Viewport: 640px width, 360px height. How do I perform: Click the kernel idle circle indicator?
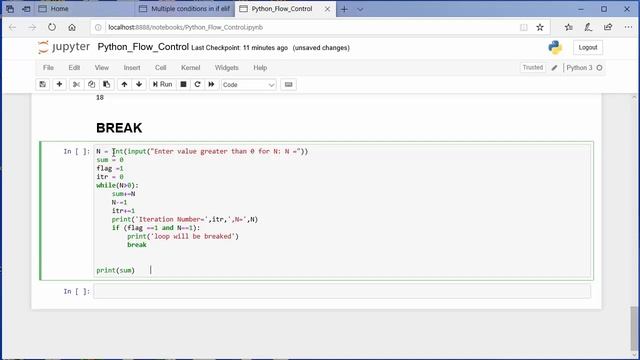600,68
